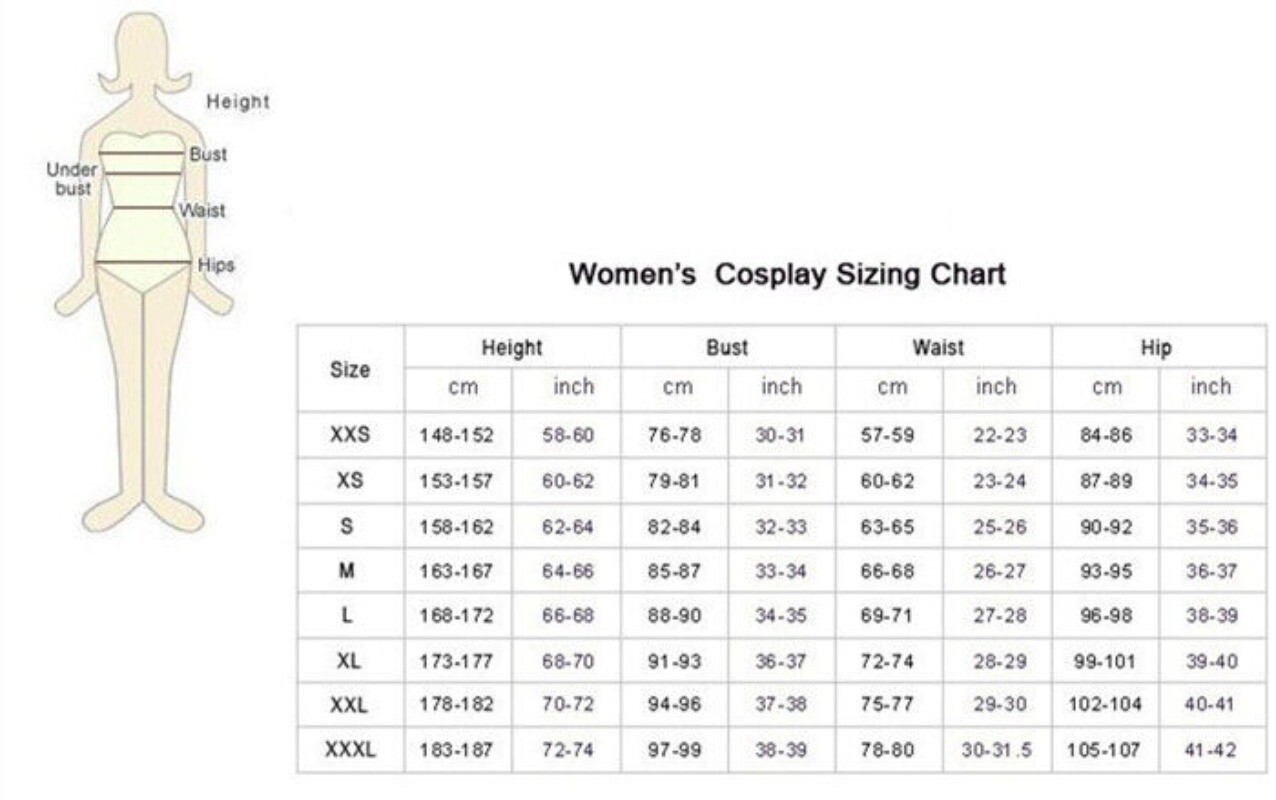The width and height of the screenshot is (1276, 800).
Task: Click the "Bust" label beside the figure
Action: tap(208, 154)
